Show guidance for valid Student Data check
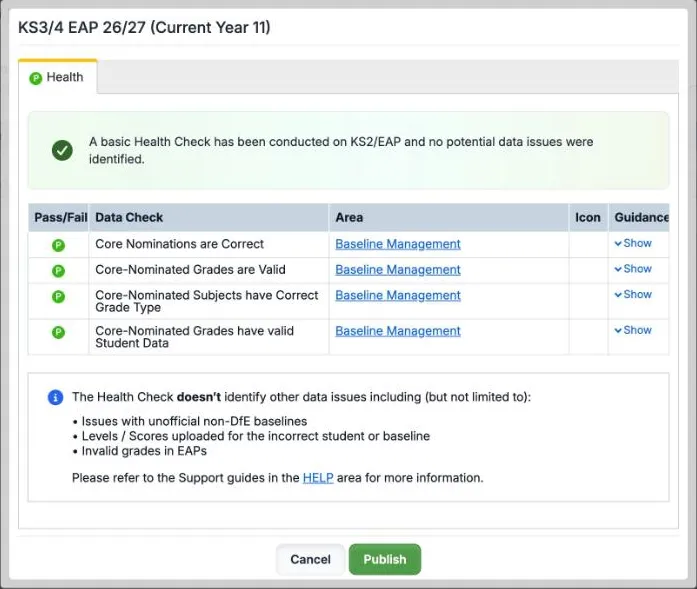The image size is (697, 589). click(633, 330)
